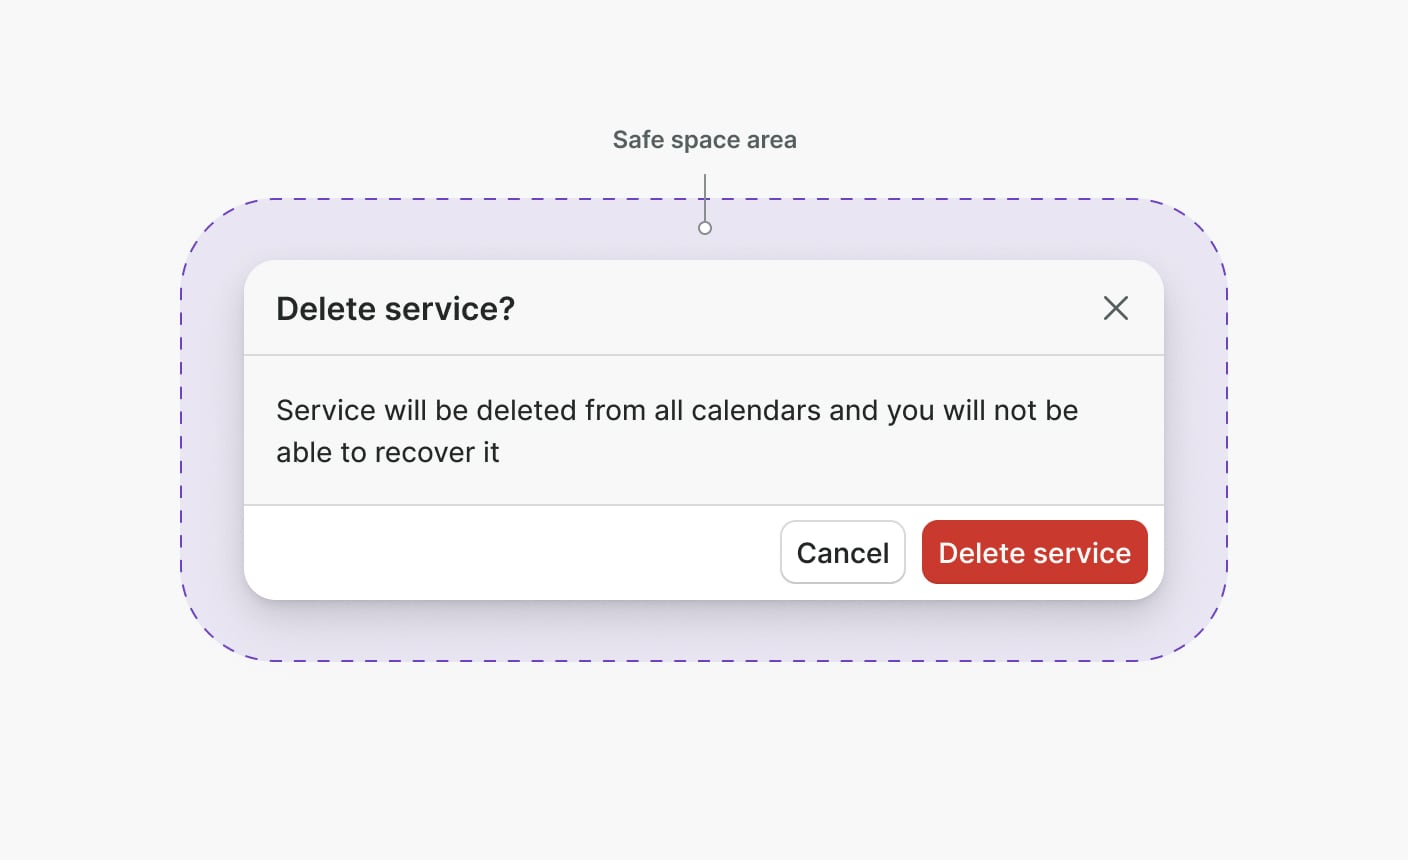Click the small circle annotation marker
1408x860 pixels.
click(705, 228)
